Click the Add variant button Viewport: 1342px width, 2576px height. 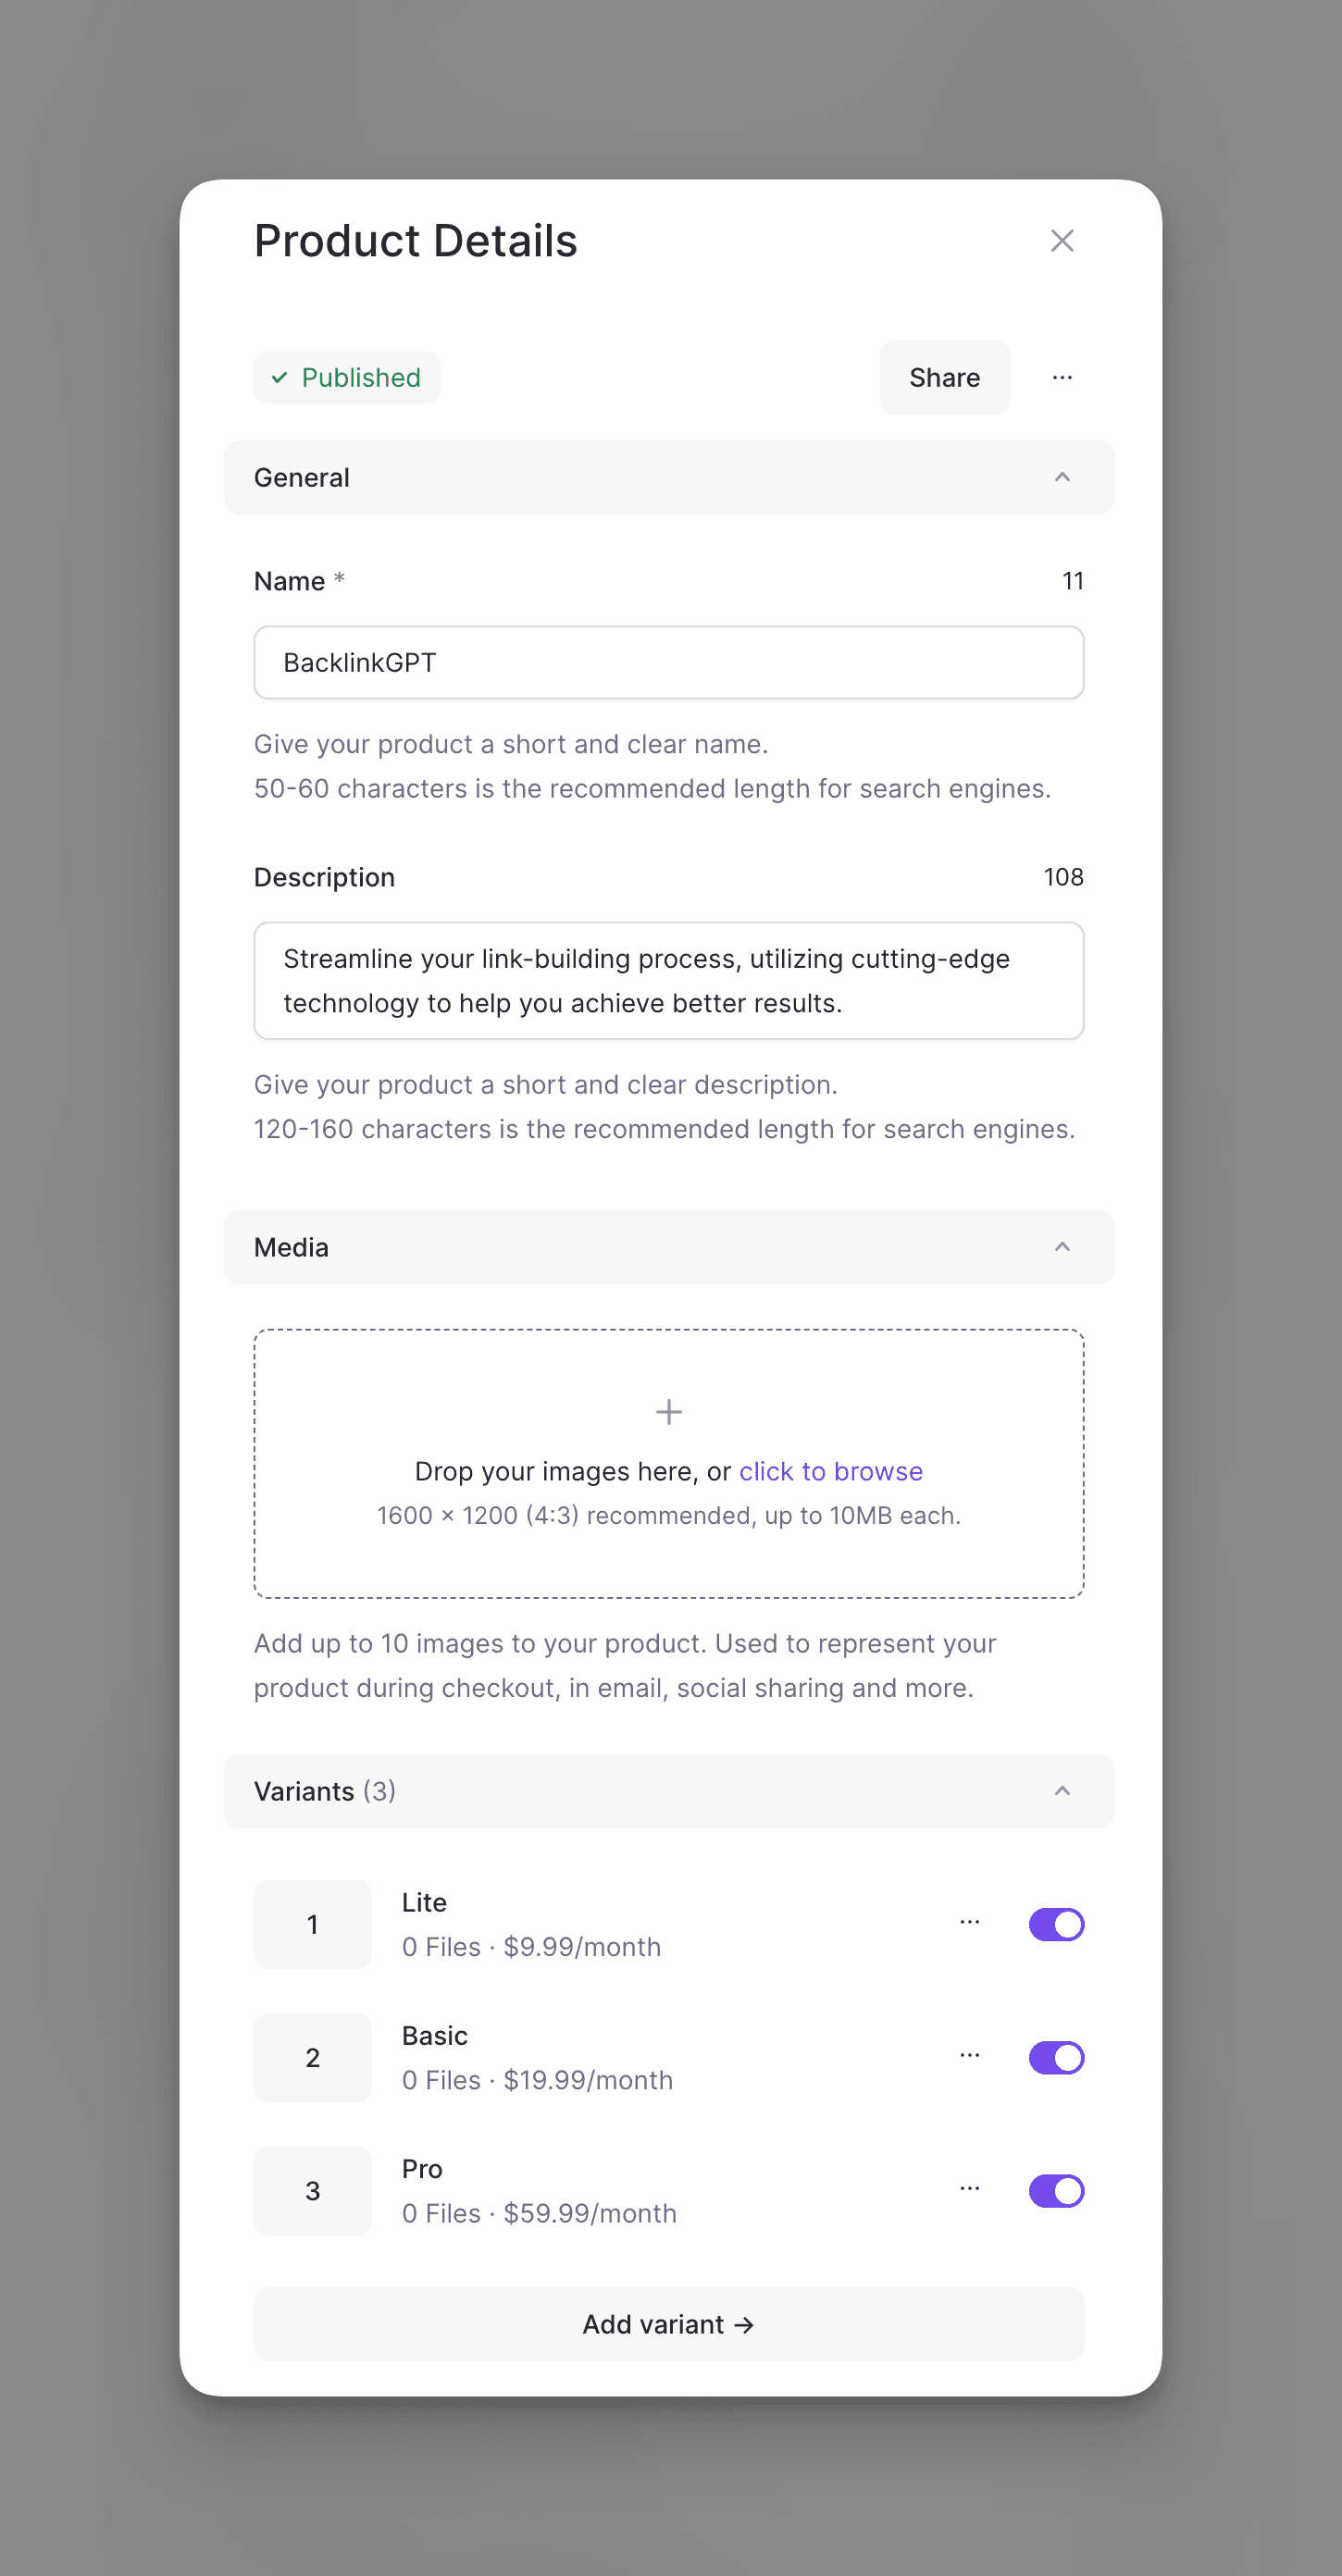pos(668,2324)
